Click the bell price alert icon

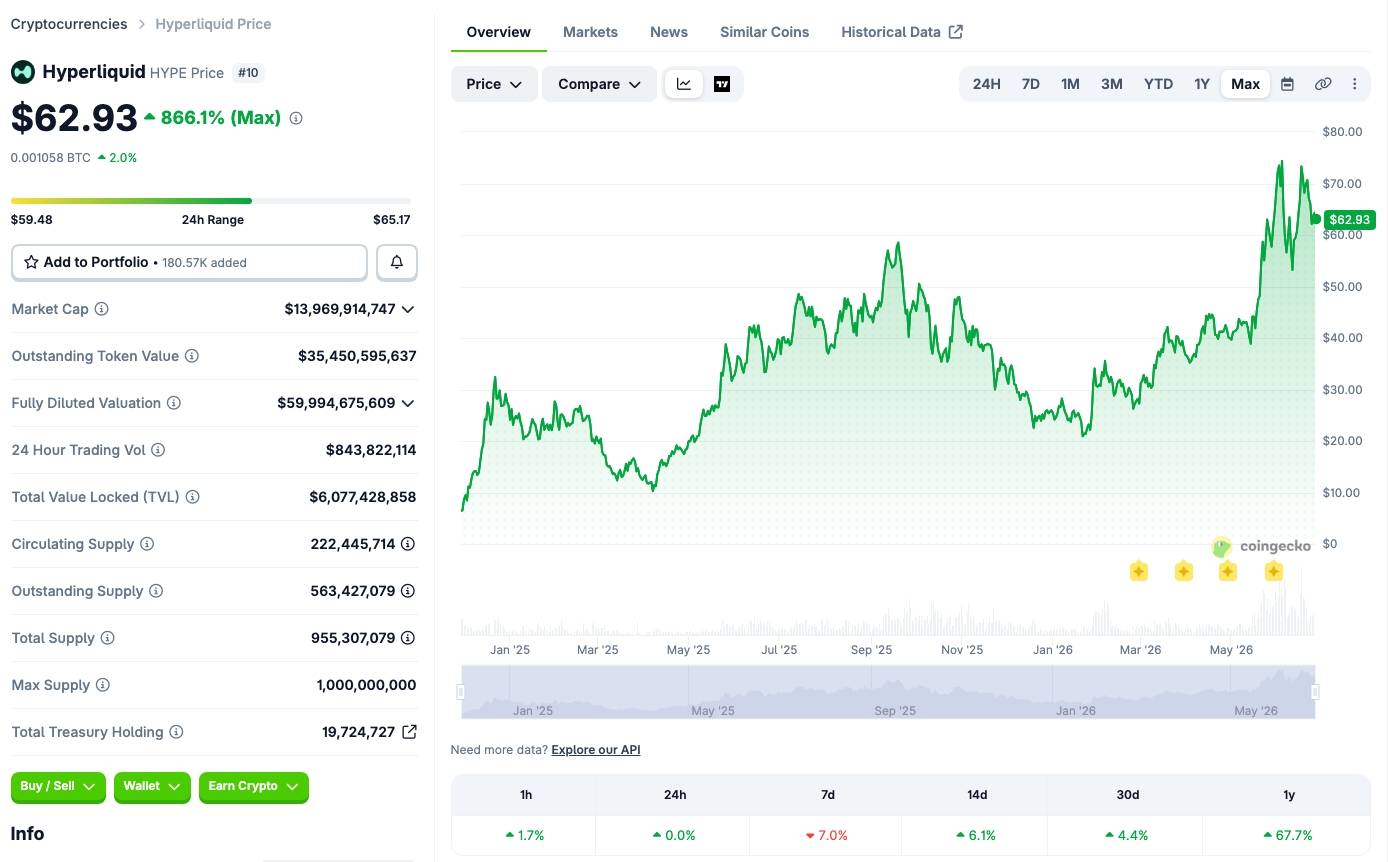point(397,262)
